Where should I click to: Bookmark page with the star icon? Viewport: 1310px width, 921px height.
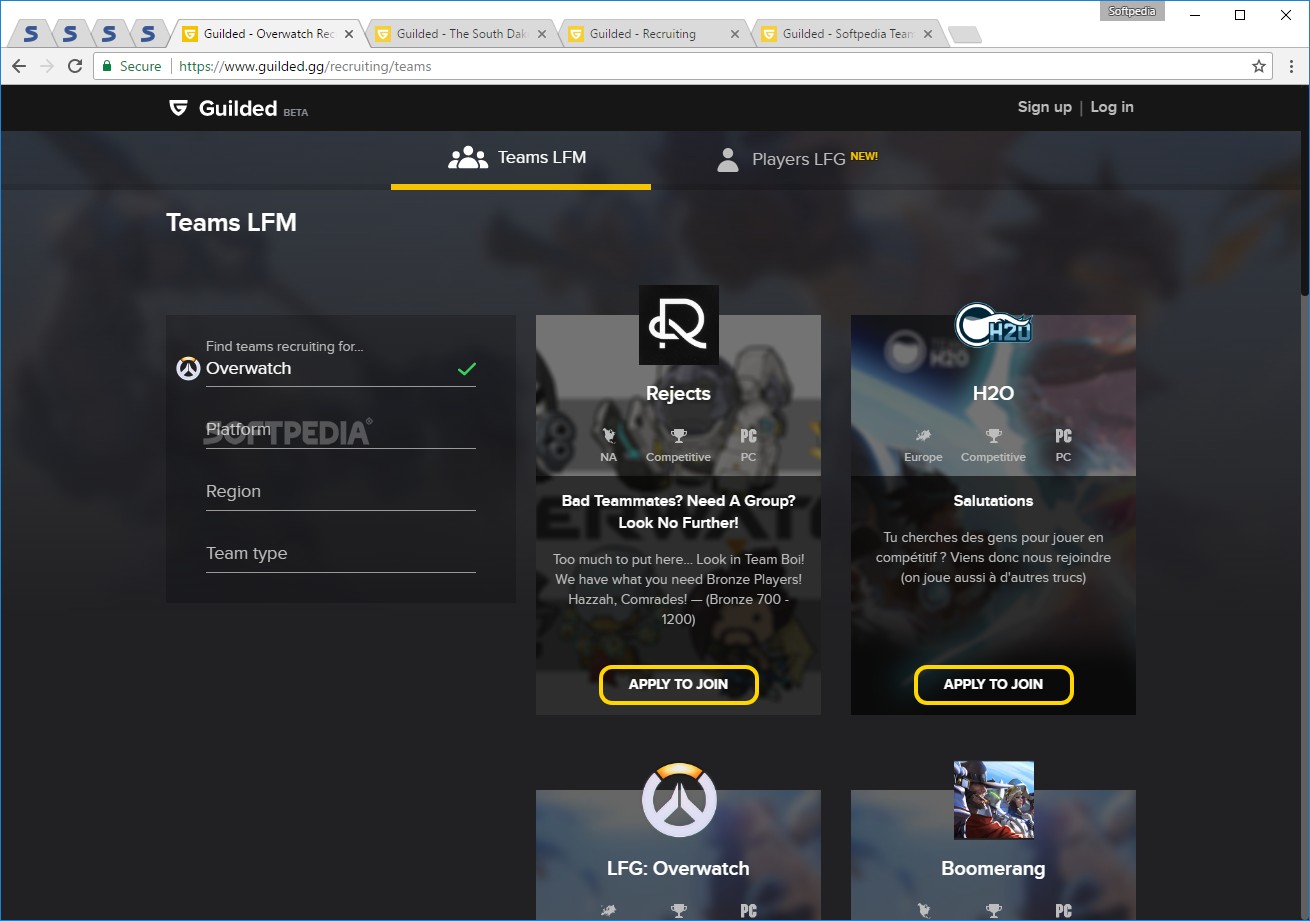(x=1259, y=66)
